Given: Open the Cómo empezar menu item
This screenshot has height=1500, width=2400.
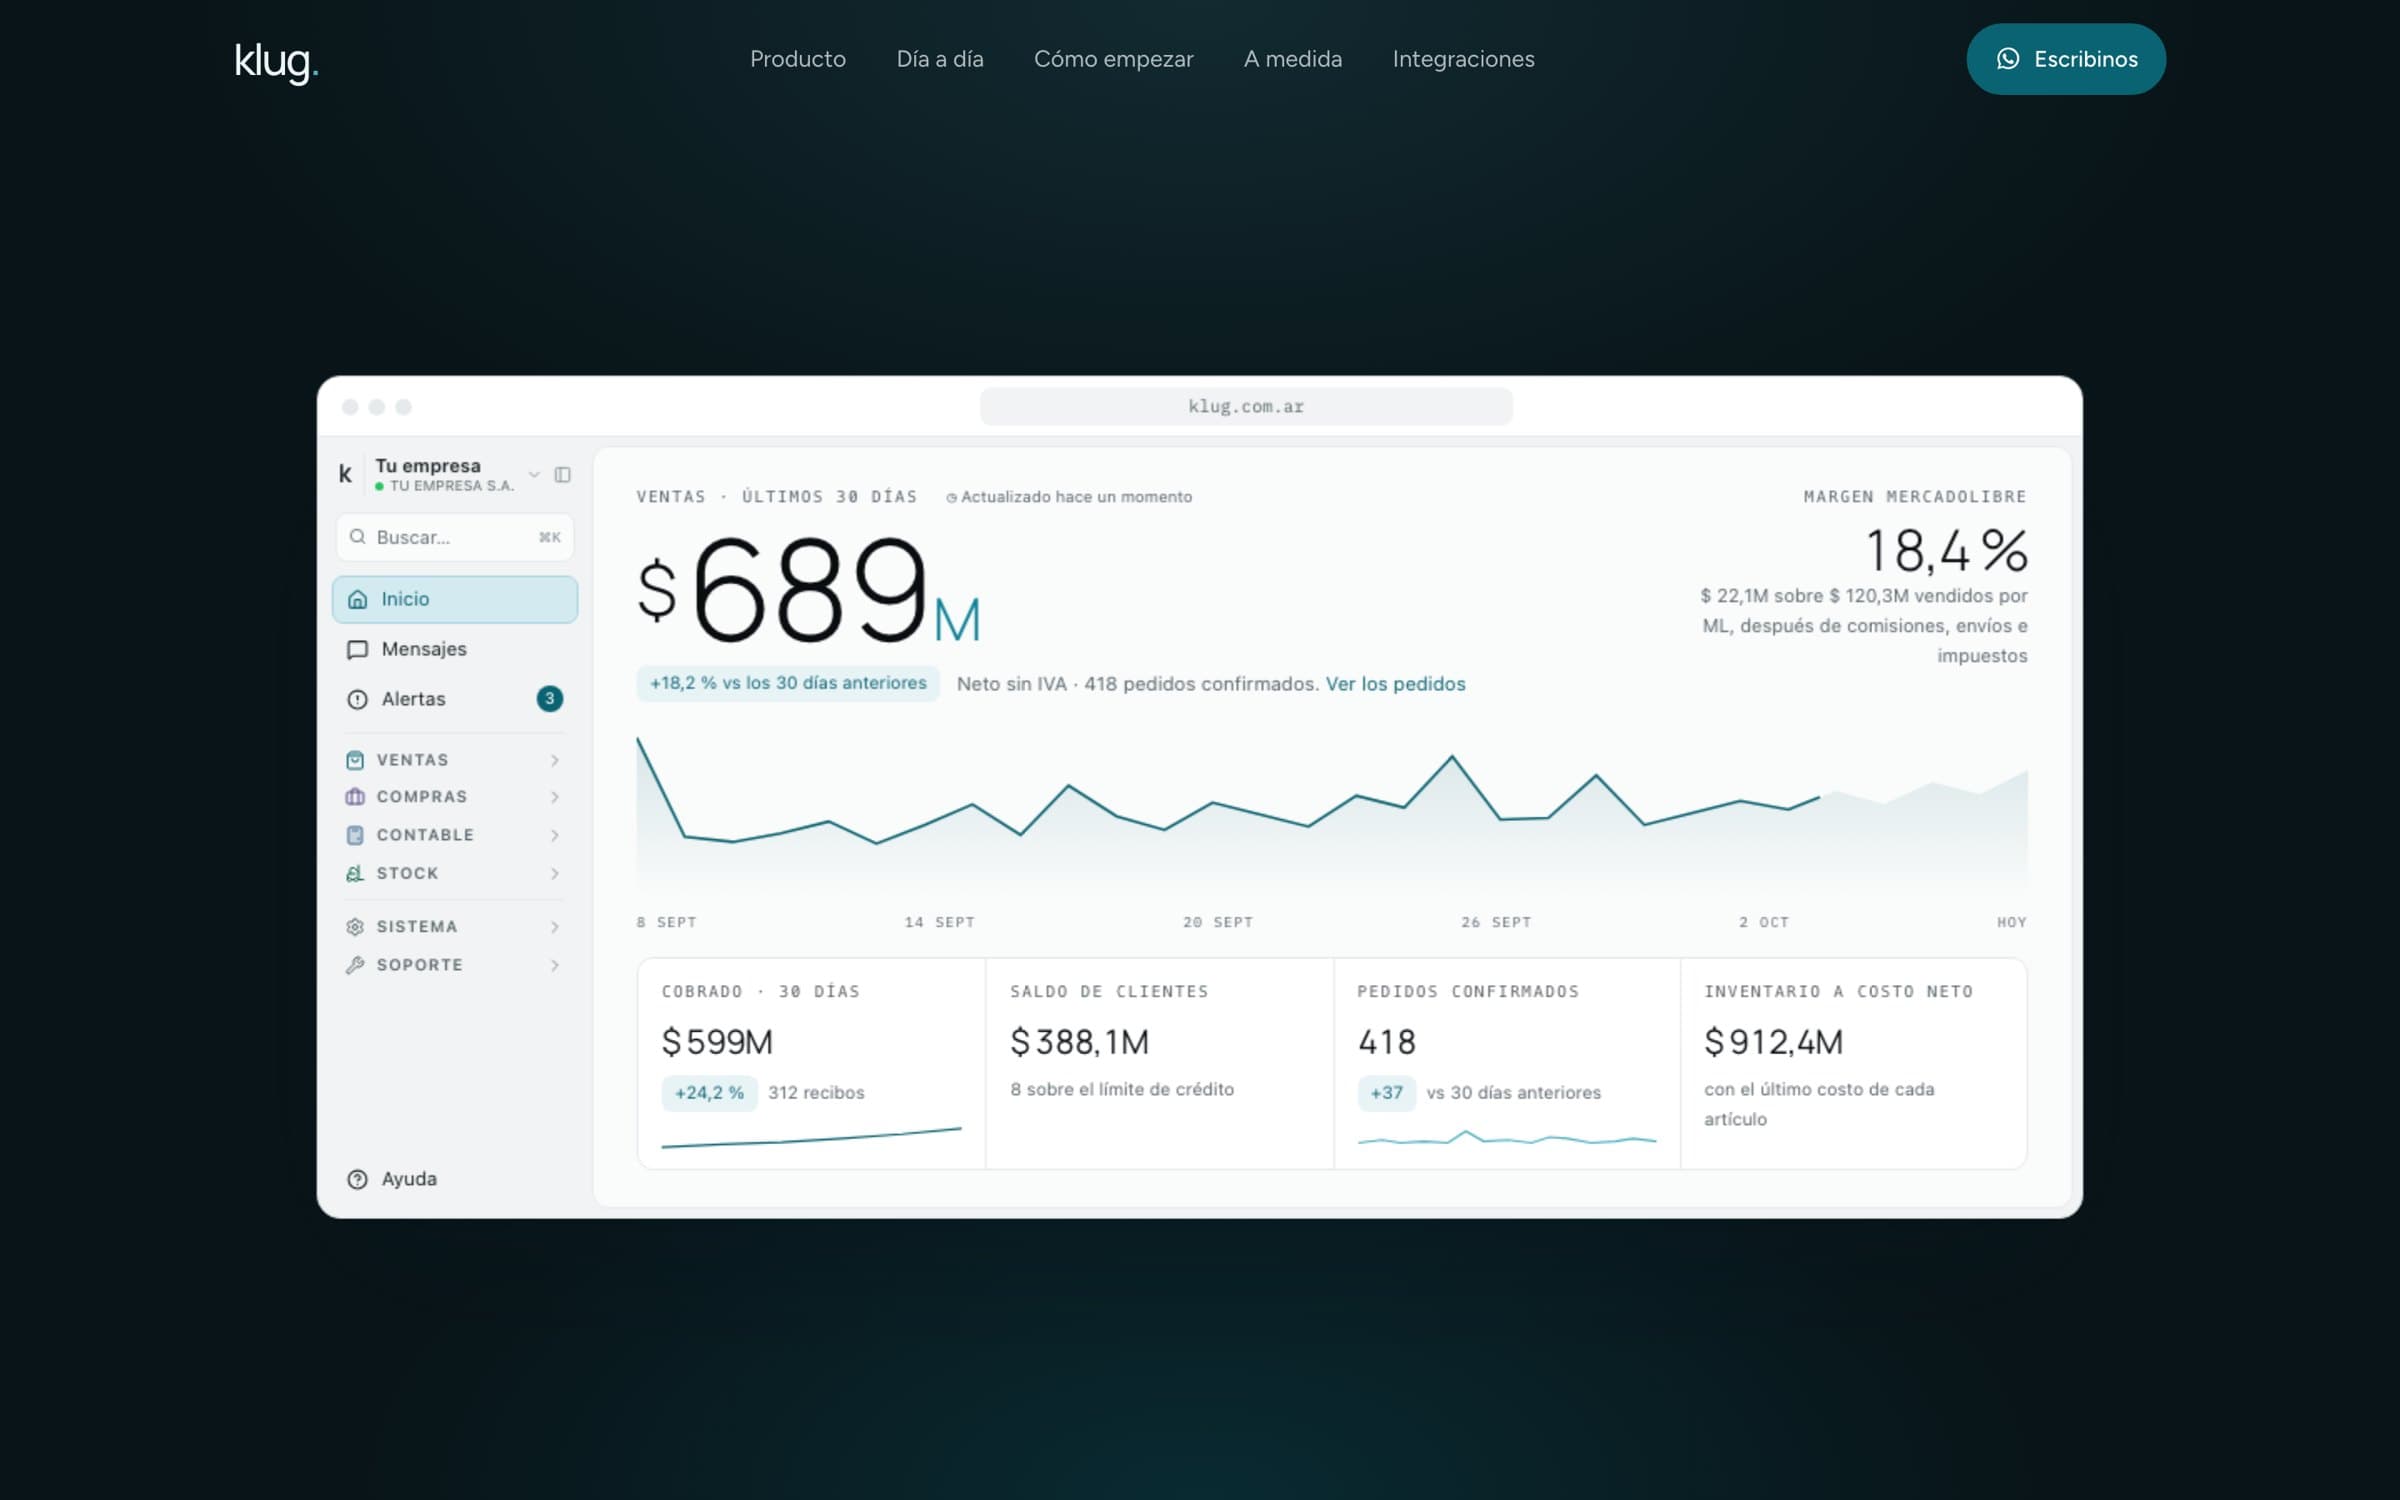Looking at the screenshot, I should point(1113,59).
